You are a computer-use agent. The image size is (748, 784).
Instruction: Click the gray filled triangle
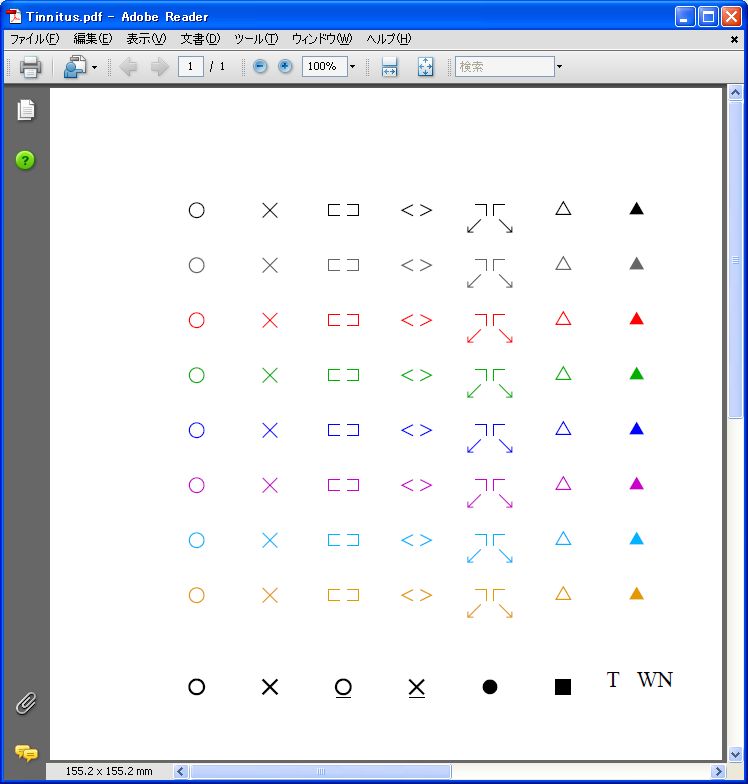(636, 264)
